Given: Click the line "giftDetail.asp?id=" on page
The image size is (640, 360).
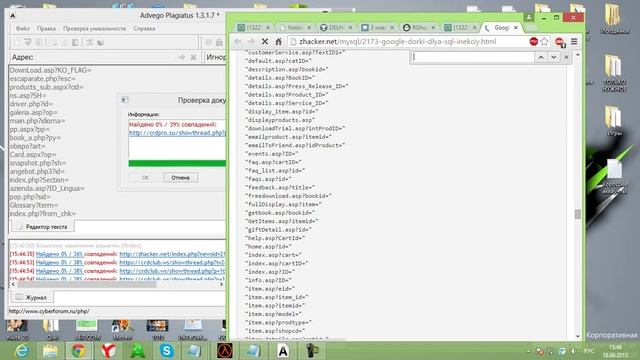Looking at the screenshot, I should pos(278,229).
